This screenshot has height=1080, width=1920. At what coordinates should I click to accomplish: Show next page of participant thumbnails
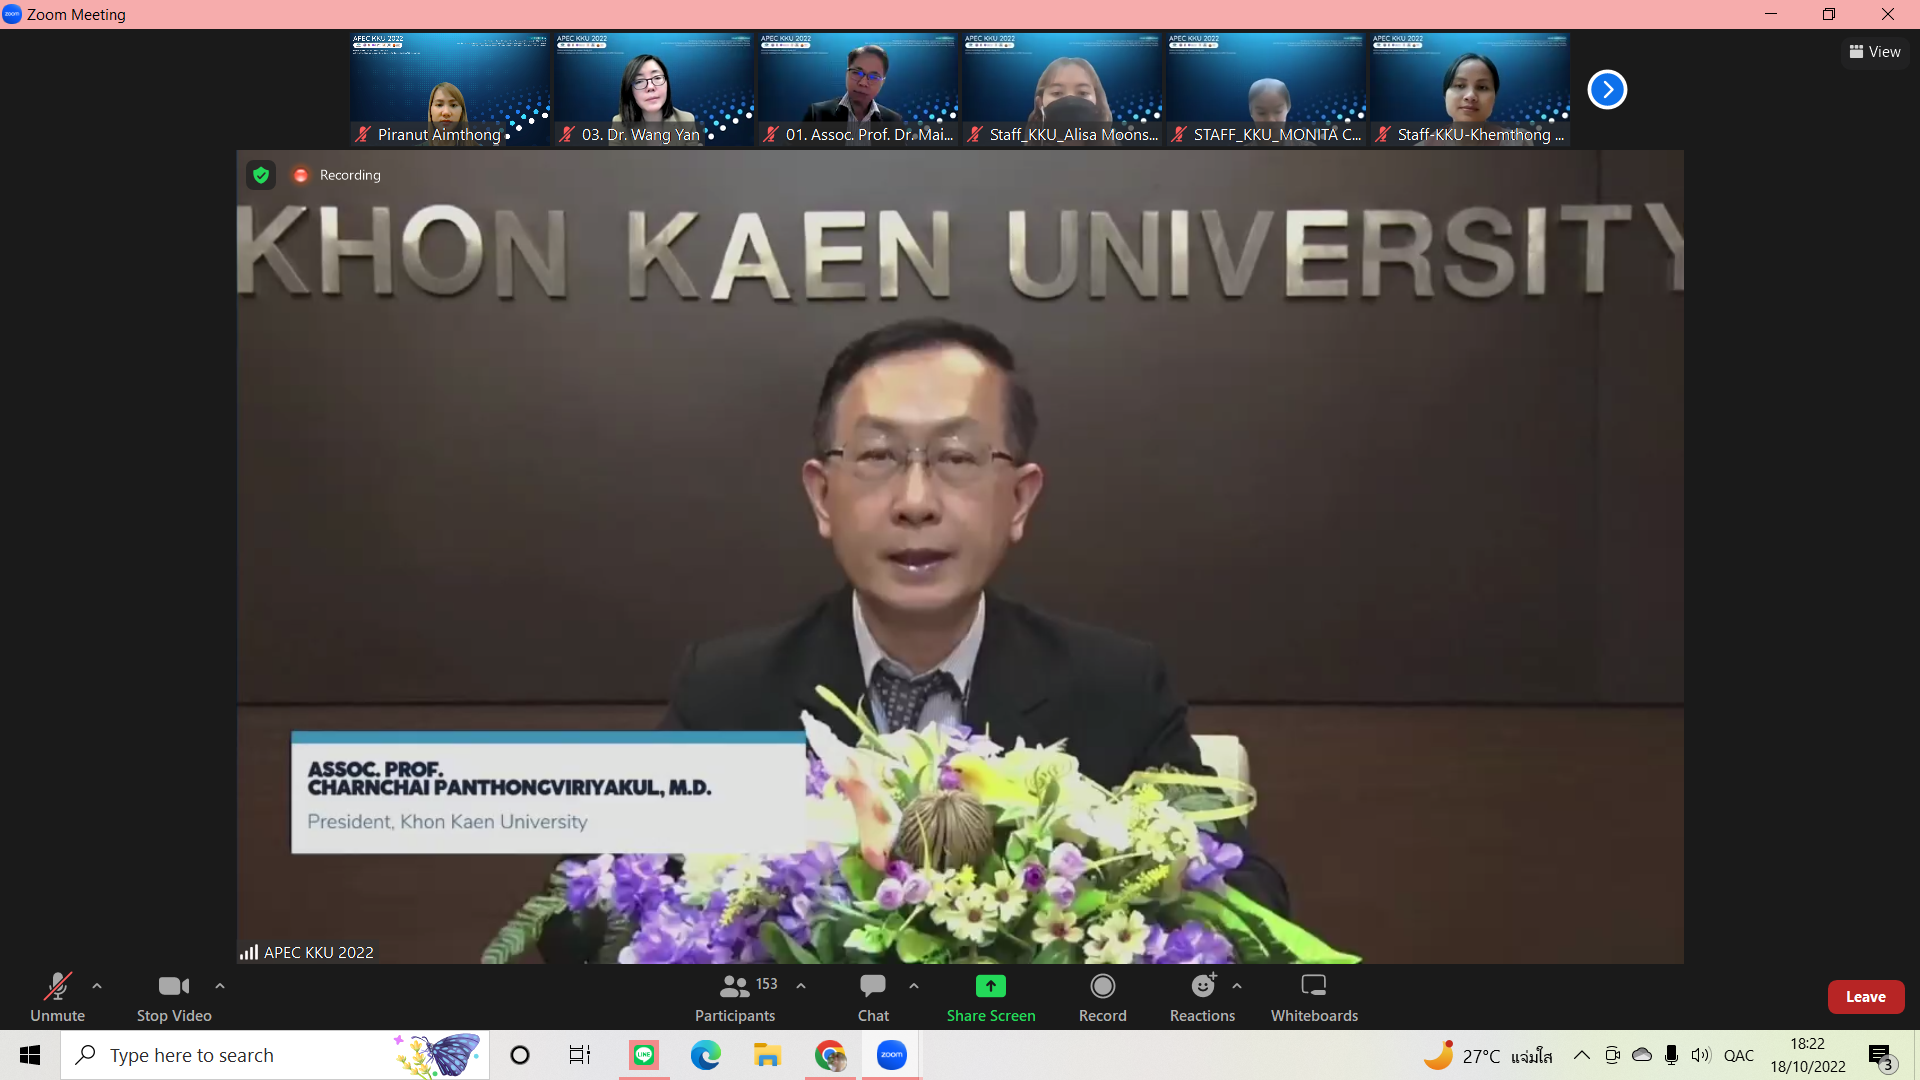1607,90
